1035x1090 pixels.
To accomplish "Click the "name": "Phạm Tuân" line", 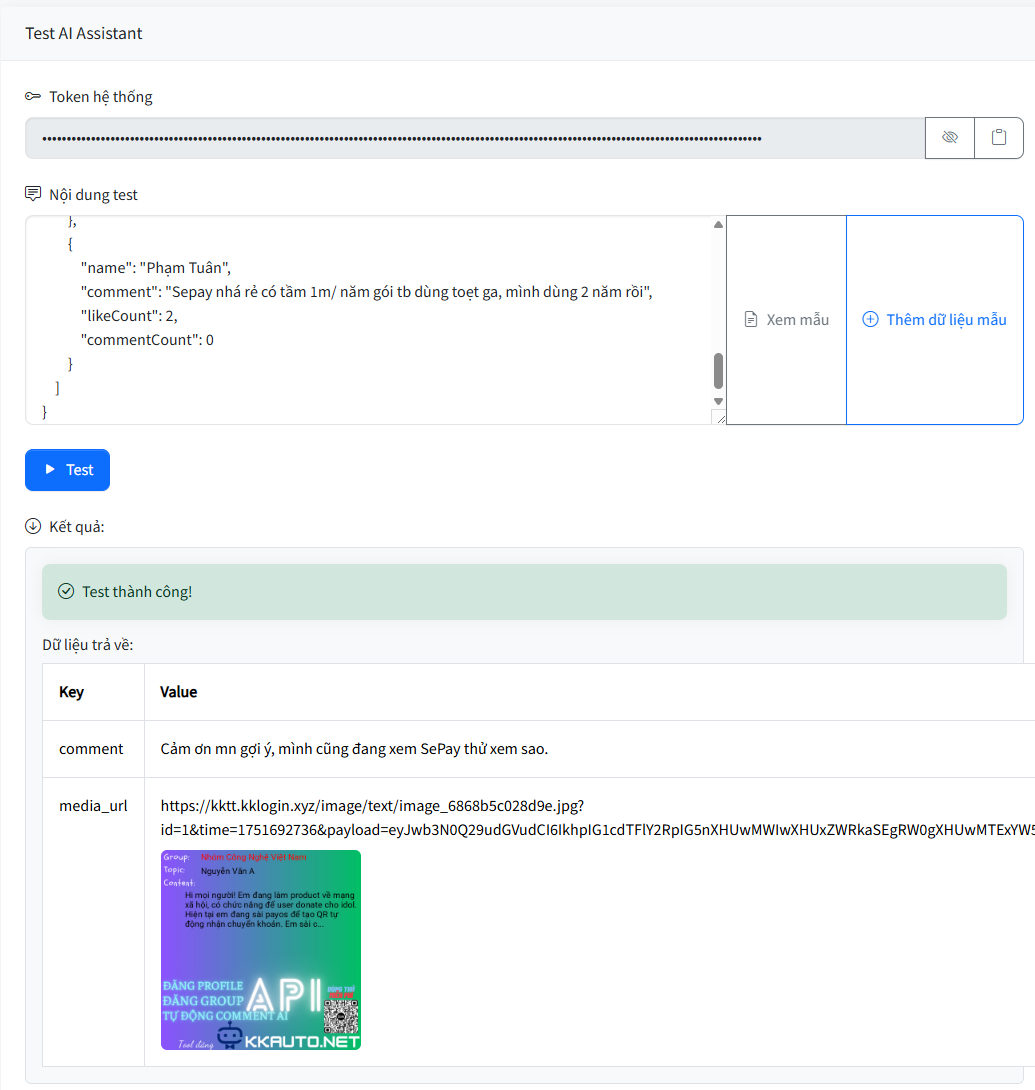I will click(156, 268).
